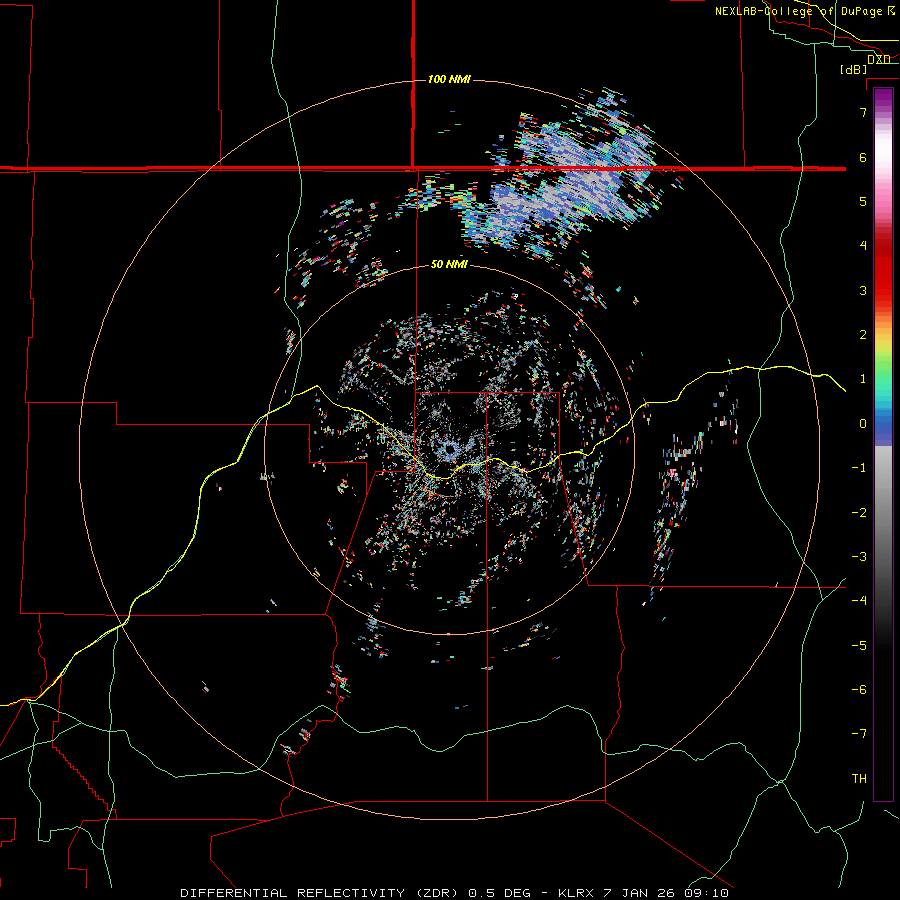Viewport: 900px width, 900px height.
Task: Click the Differential Reflectivity caption text
Action: click(x=454, y=893)
